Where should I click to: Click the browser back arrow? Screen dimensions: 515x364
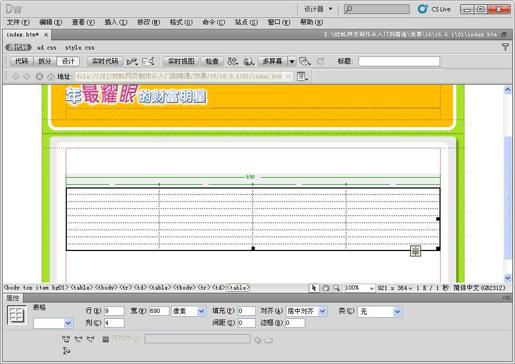15,76
